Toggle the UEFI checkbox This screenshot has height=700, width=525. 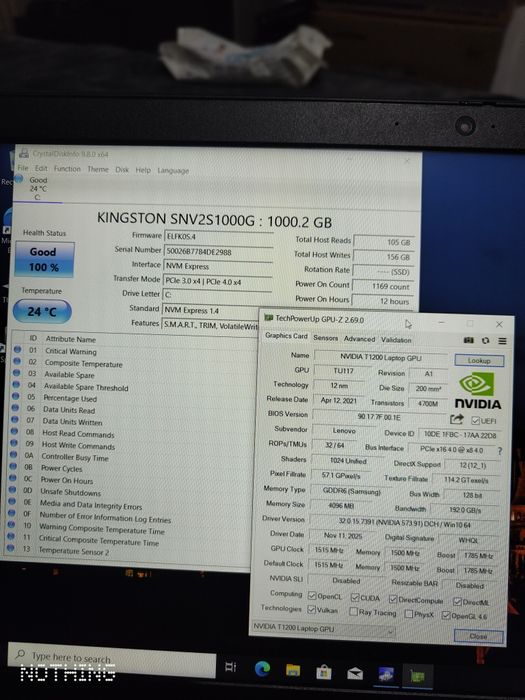coord(475,421)
